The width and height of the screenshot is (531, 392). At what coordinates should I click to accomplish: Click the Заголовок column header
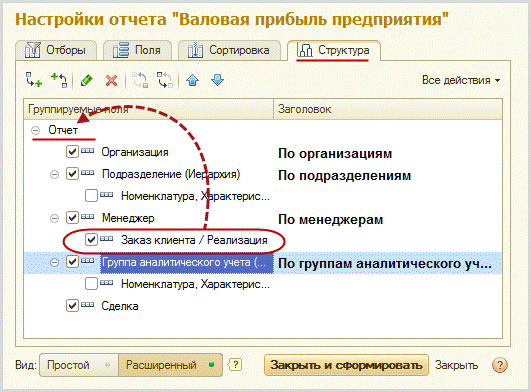(x=388, y=109)
